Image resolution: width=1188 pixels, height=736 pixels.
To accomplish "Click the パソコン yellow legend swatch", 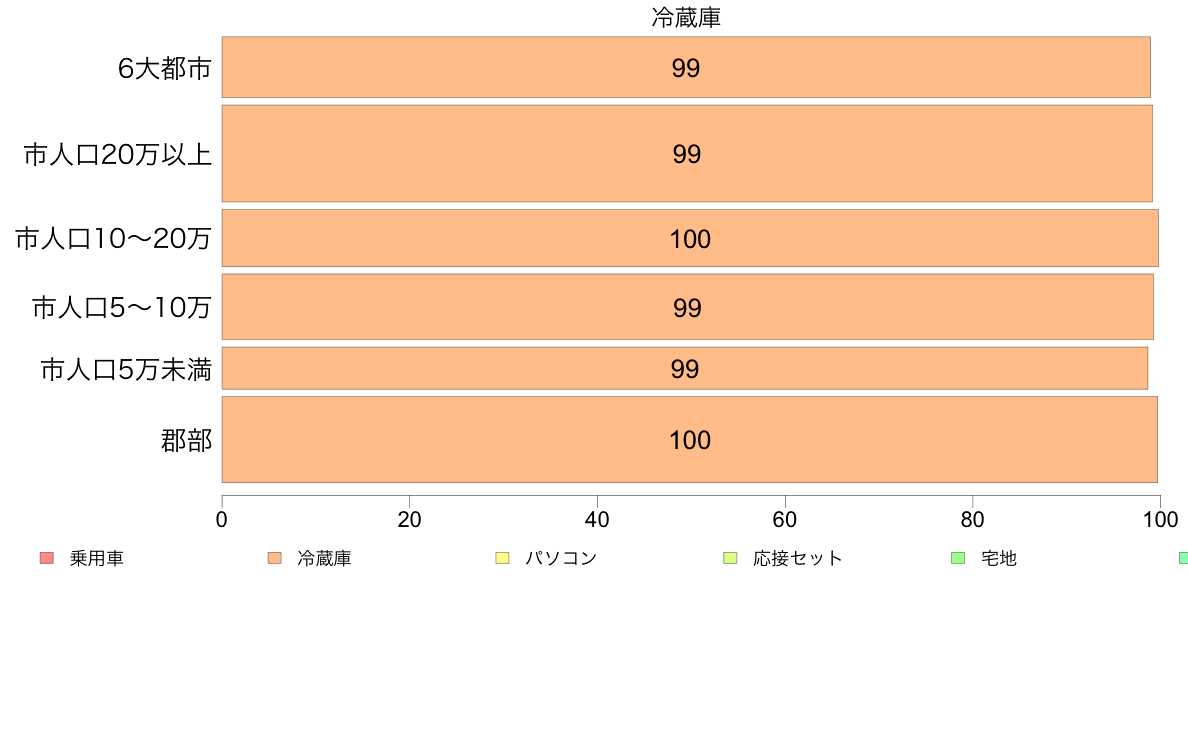I will tap(502, 558).
